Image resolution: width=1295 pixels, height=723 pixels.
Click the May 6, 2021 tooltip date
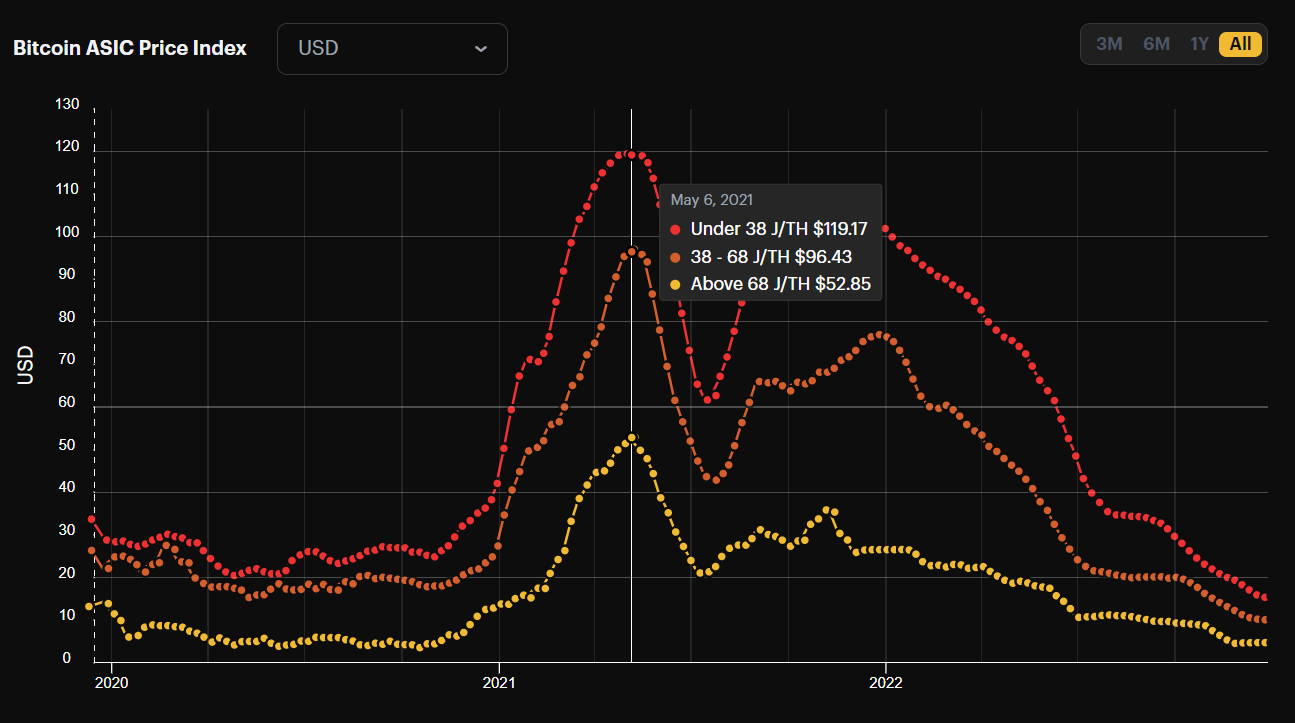tap(712, 200)
